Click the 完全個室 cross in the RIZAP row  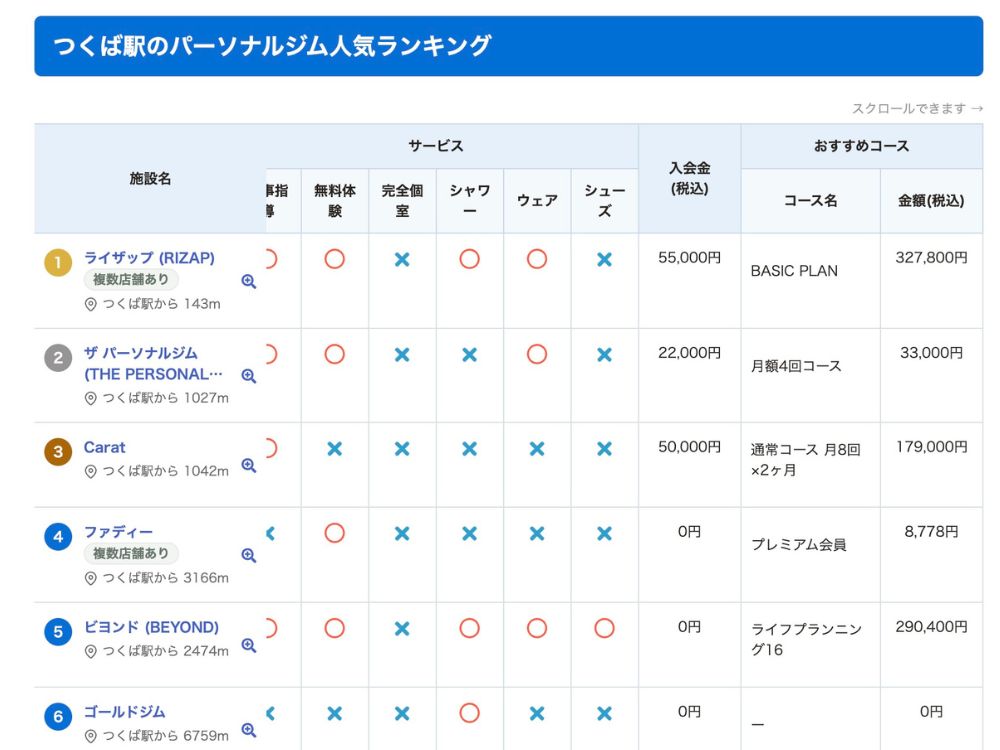coord(402,260)
